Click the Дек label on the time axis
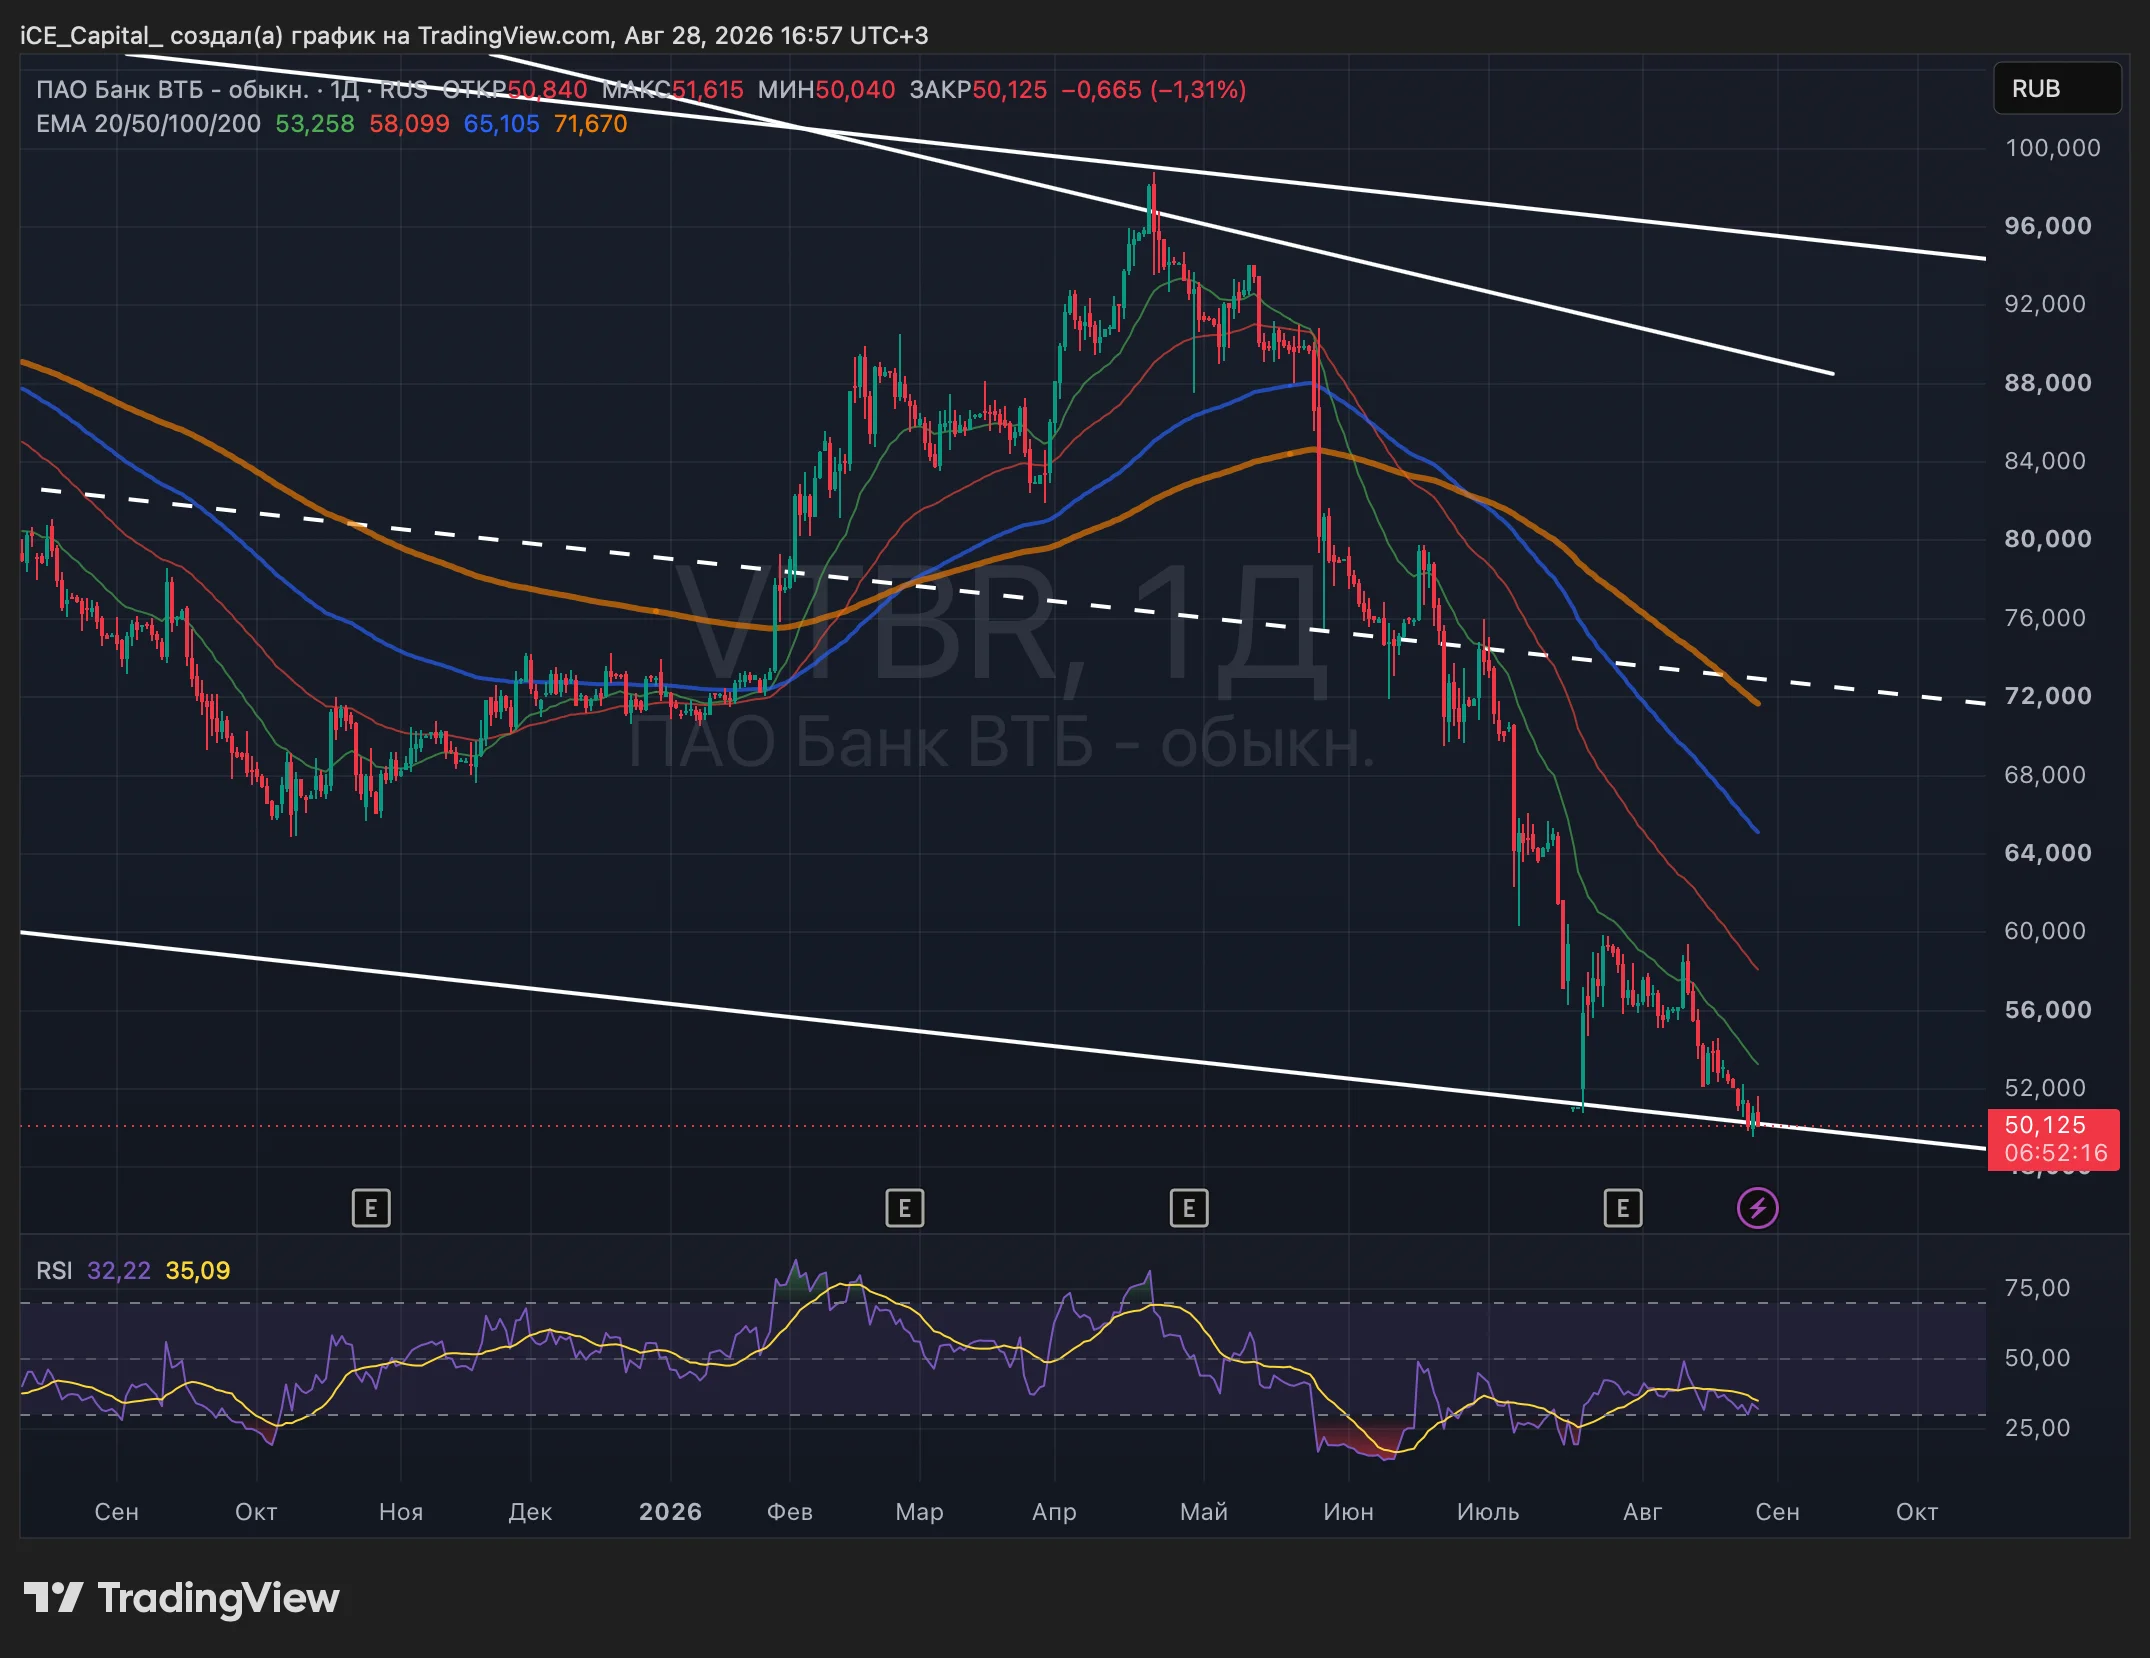Screen dimensions: 2150x1658 click(x=530, y=1512)
